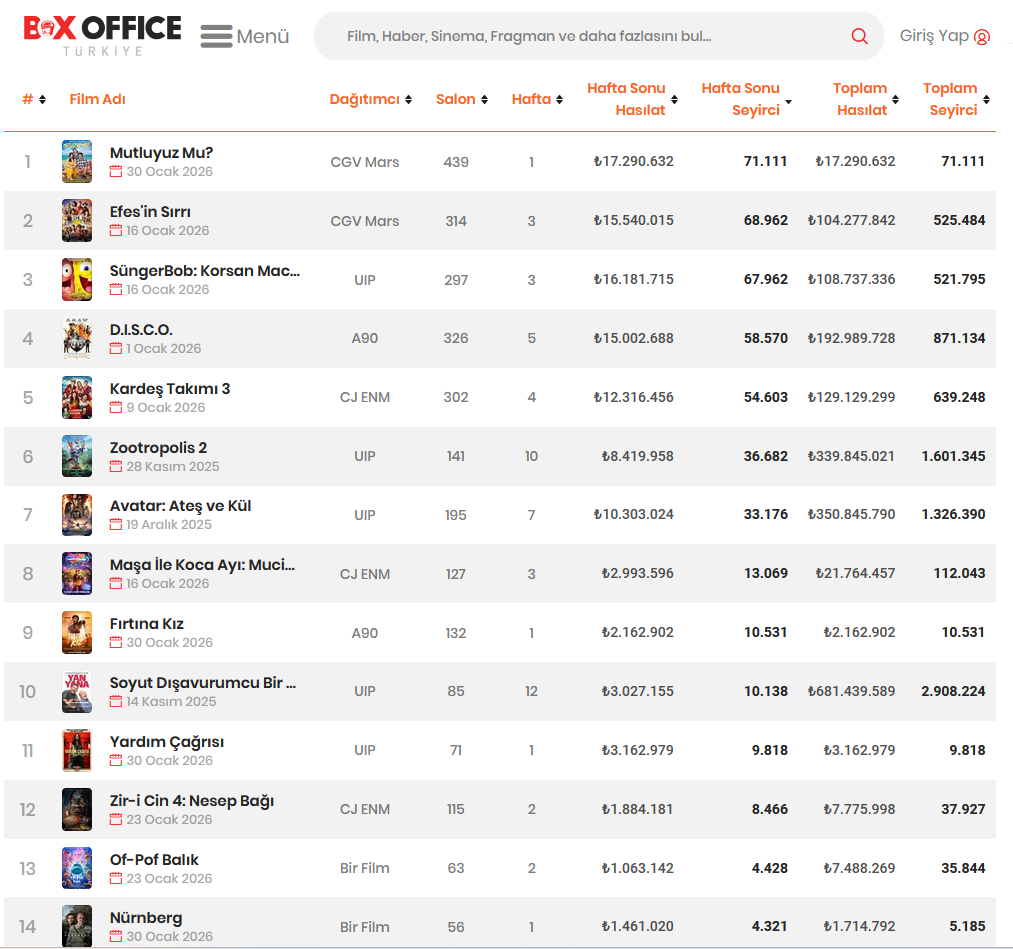Sort by Toplam Seyirci column
Viewport: 1013px width, 949px height.
(956, 99)
